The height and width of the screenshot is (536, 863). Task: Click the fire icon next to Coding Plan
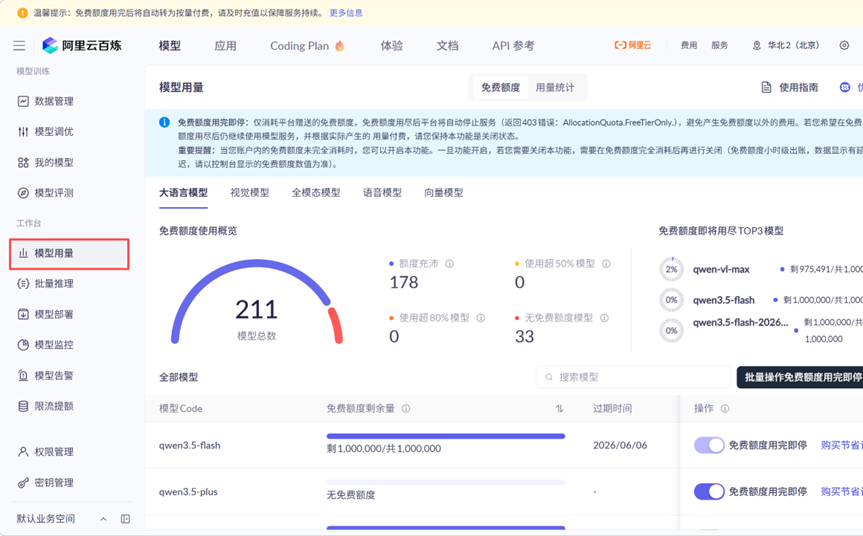[x=340, y=46]
